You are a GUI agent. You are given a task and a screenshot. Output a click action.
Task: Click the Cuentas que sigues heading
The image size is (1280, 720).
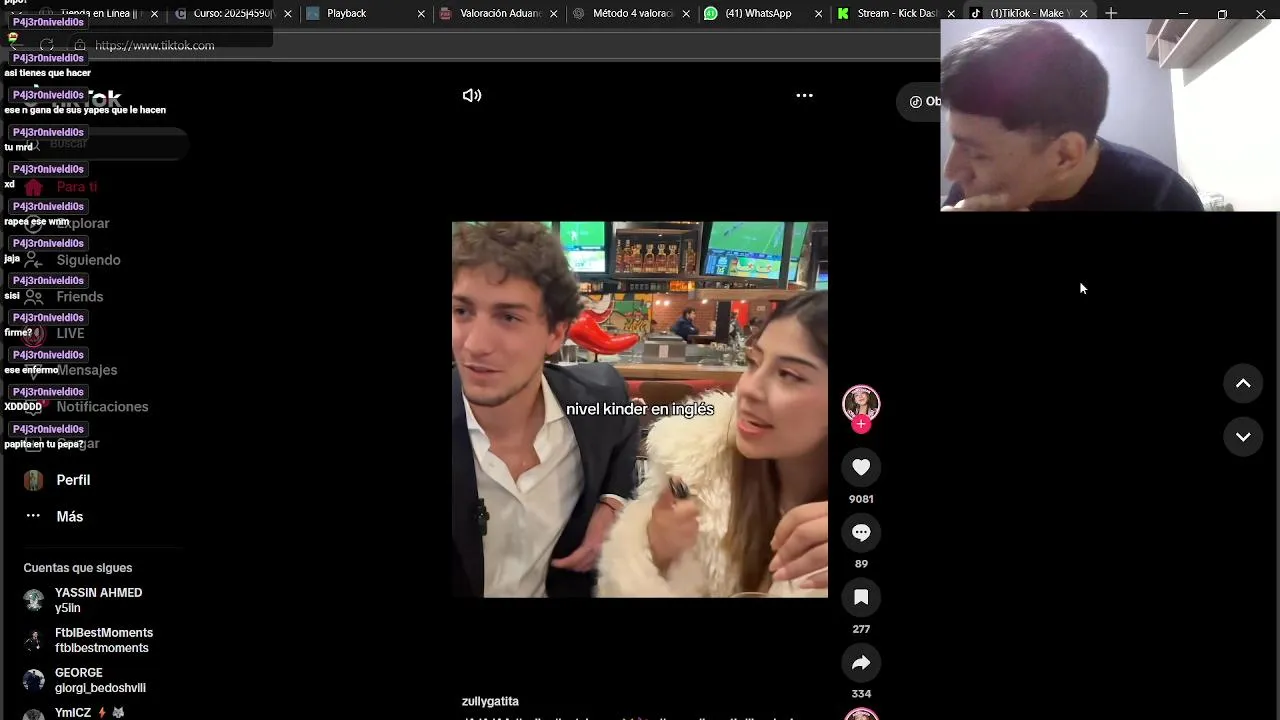78,568
